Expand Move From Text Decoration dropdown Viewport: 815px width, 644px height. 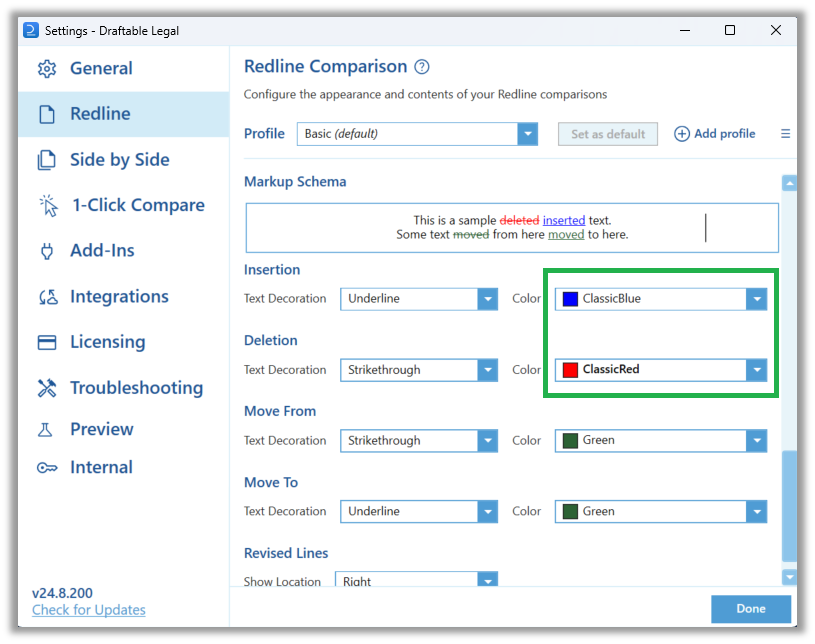488,441
